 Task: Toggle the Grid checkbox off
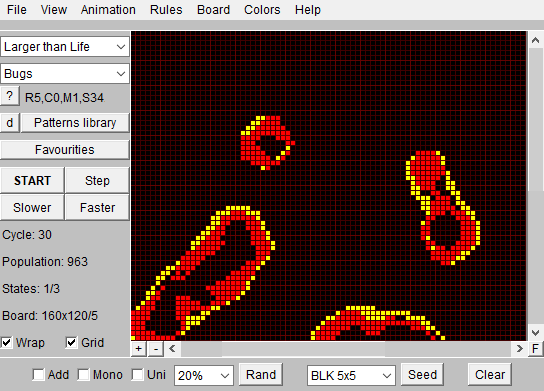[71, 343]
